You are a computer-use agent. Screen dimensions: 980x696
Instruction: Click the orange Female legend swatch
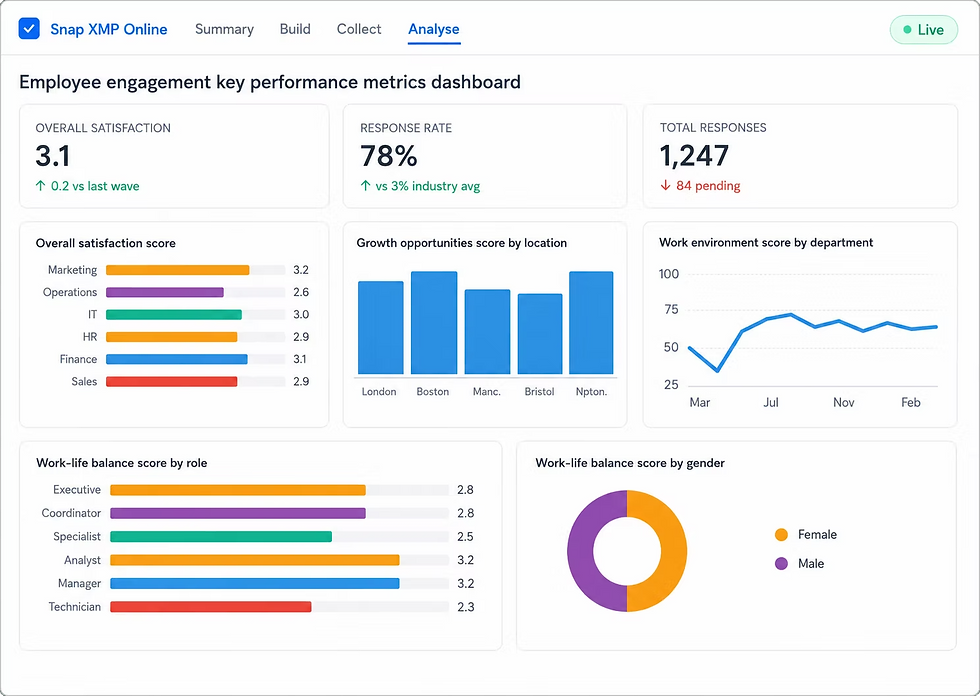(x=781, y=535)
